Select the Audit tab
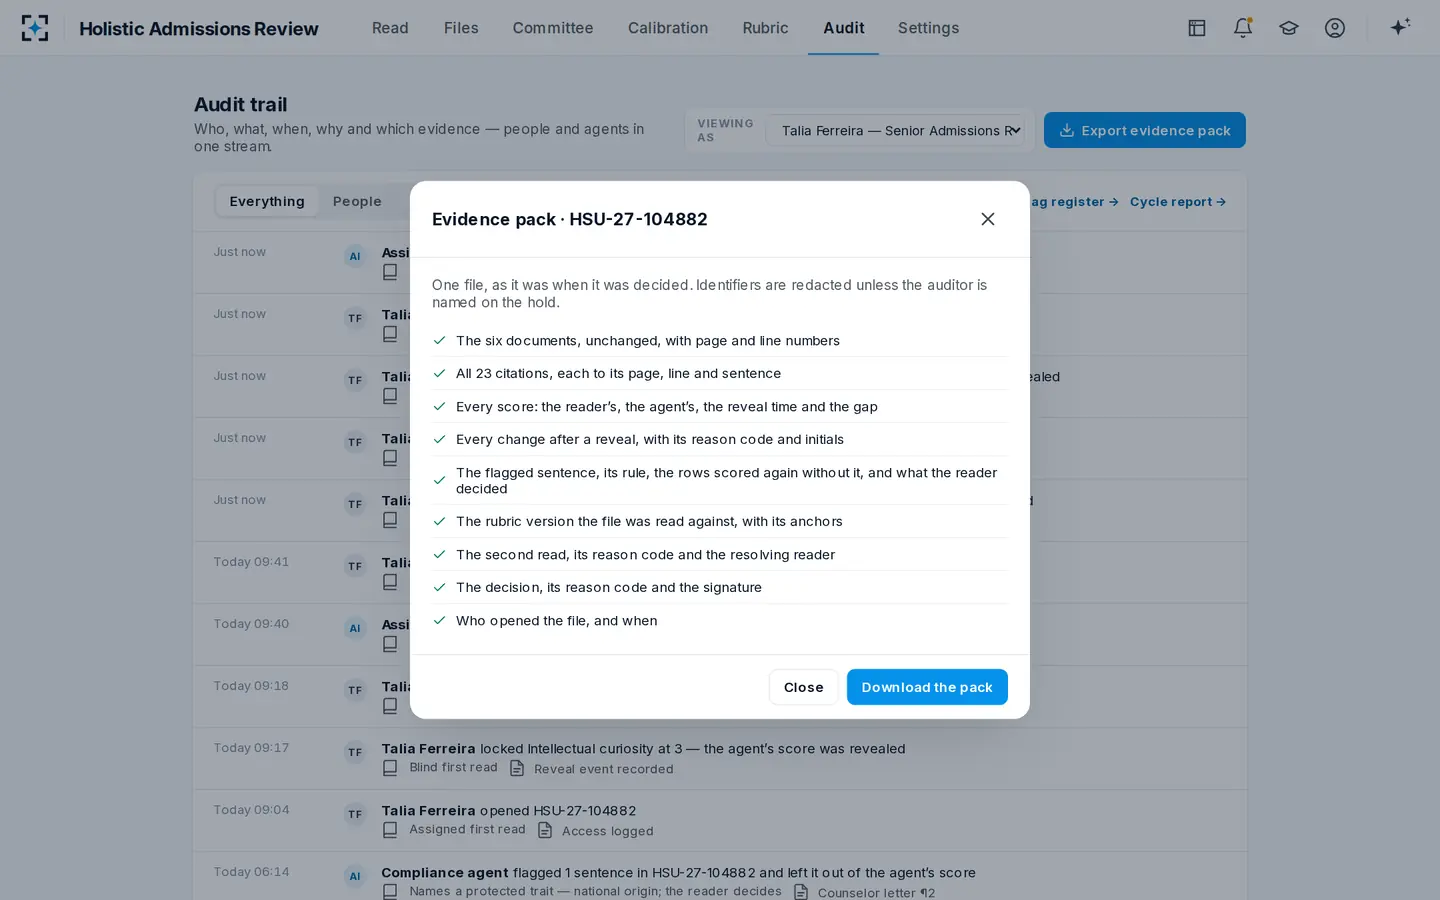The width and height of the screenshot is (1440, 900). click(x=844, y=28)
